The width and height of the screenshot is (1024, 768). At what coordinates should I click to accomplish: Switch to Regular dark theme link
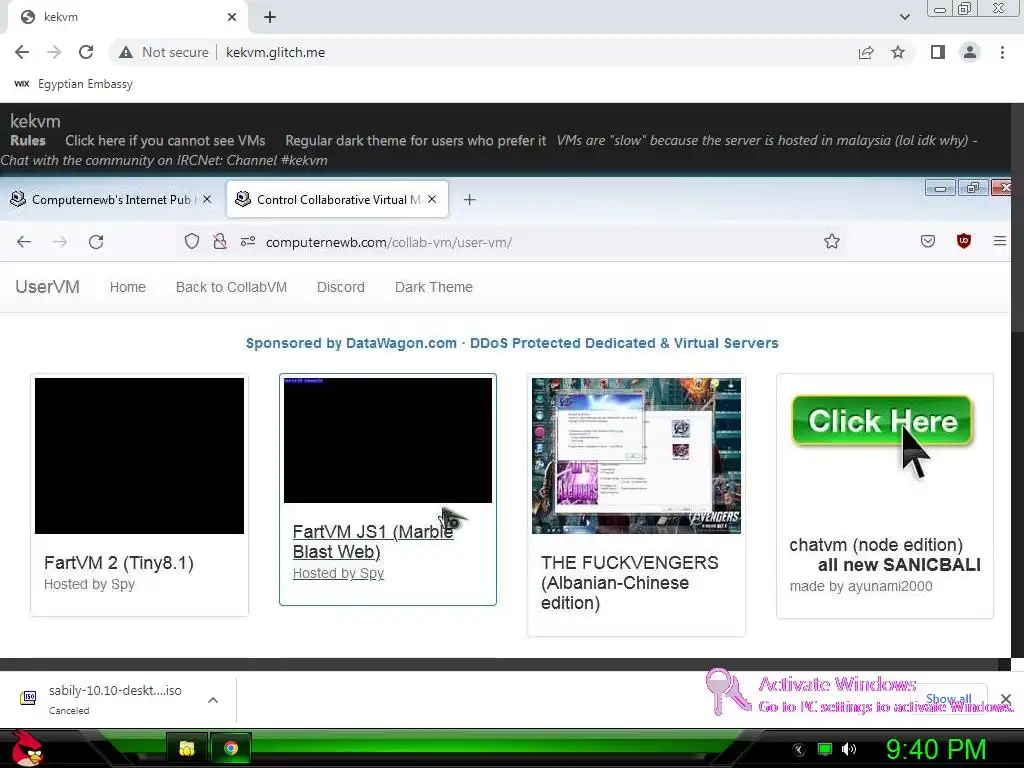tap(415, 140)
